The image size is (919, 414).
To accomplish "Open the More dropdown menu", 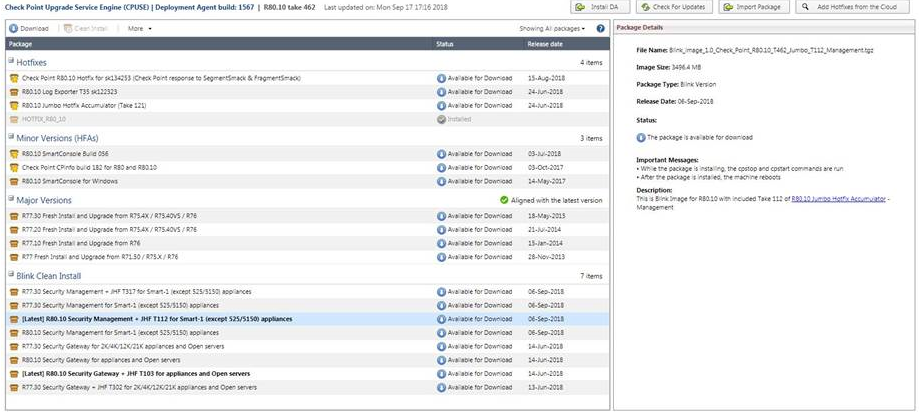I will (x=139, y=28).
